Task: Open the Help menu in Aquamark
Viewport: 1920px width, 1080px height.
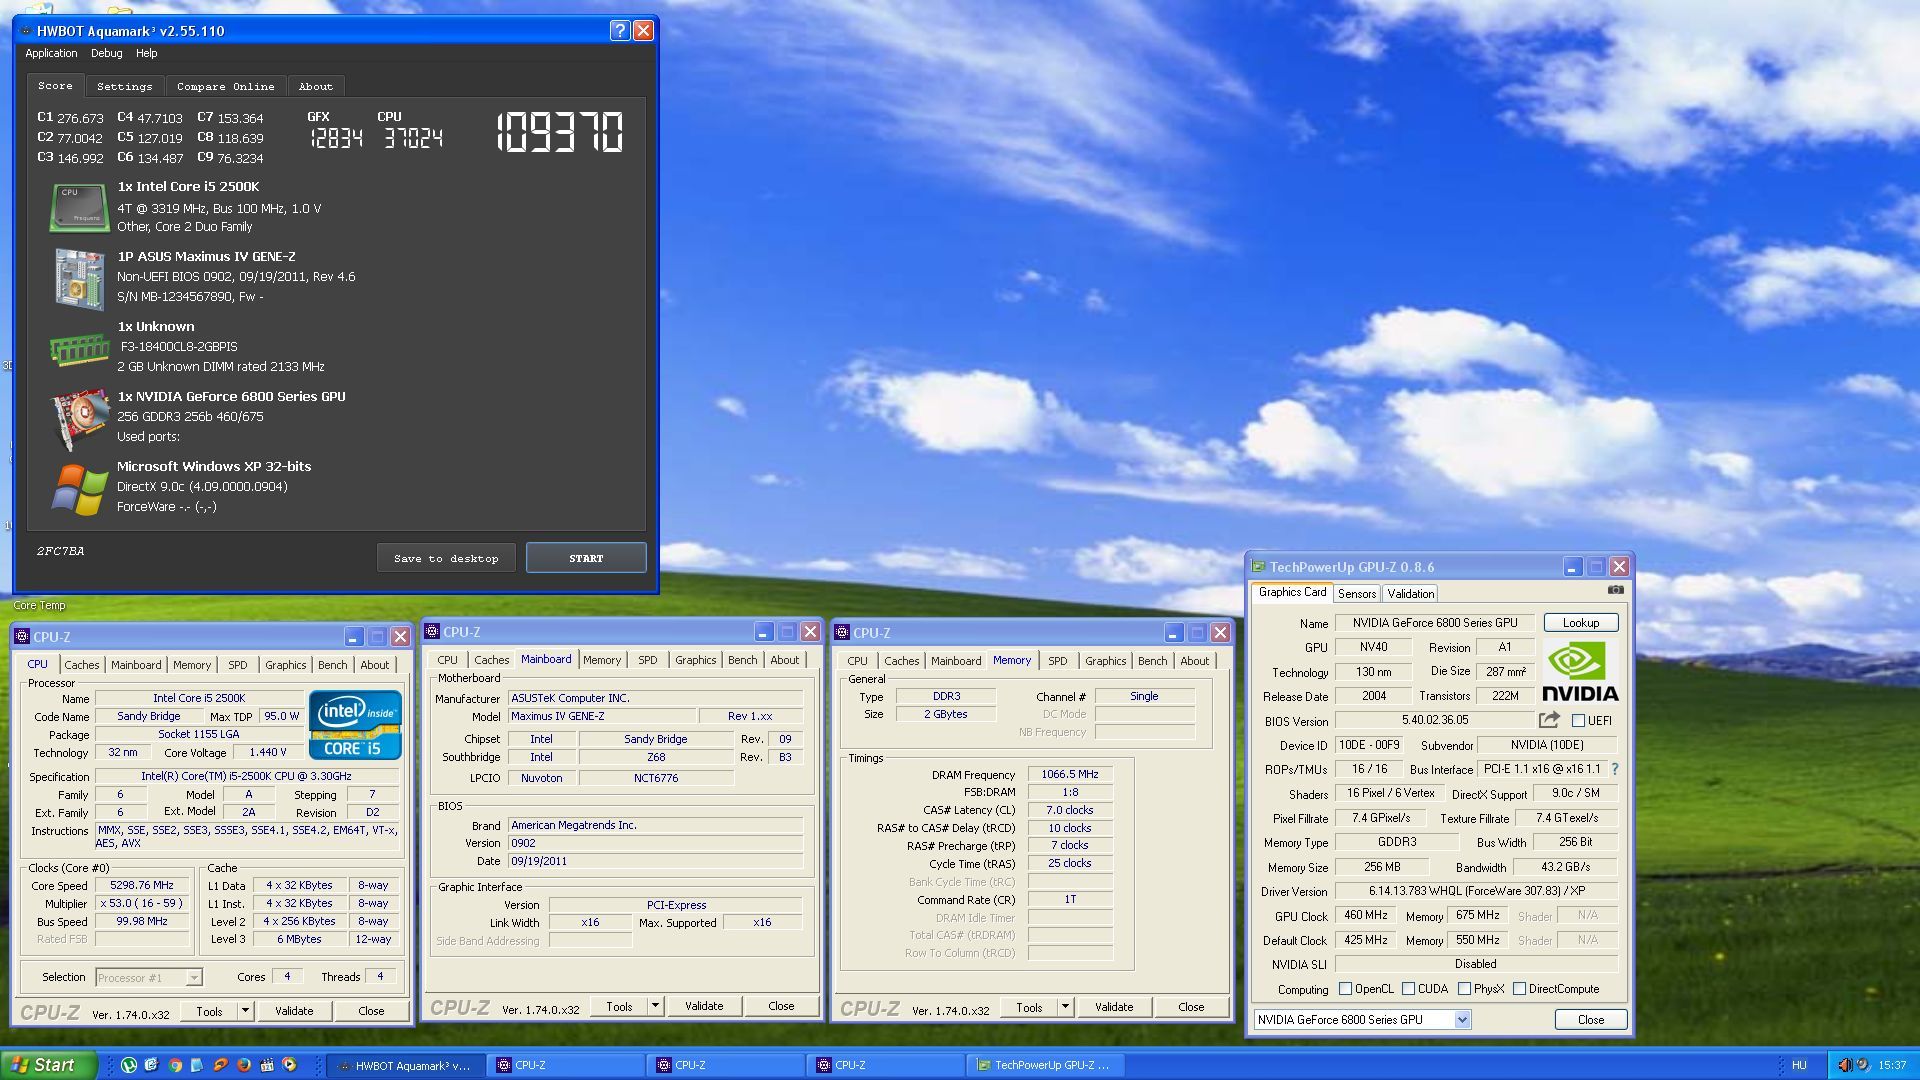Action: point(147,54)
